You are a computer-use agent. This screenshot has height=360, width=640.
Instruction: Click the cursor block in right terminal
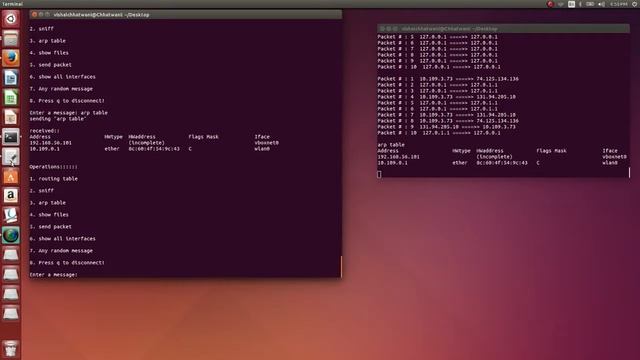[379, 174]
